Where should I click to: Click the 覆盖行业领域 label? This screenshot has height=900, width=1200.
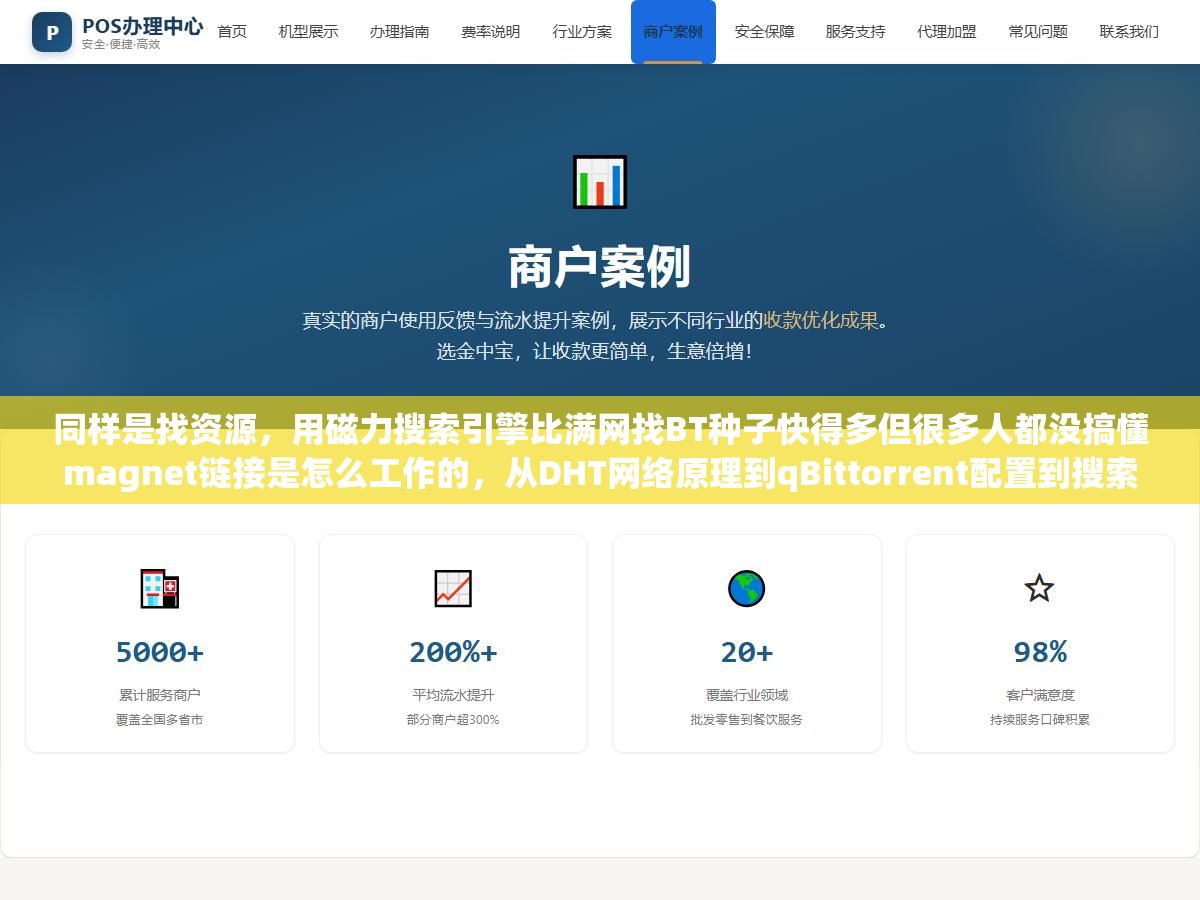pyautogui.click(x=747, y=695)
